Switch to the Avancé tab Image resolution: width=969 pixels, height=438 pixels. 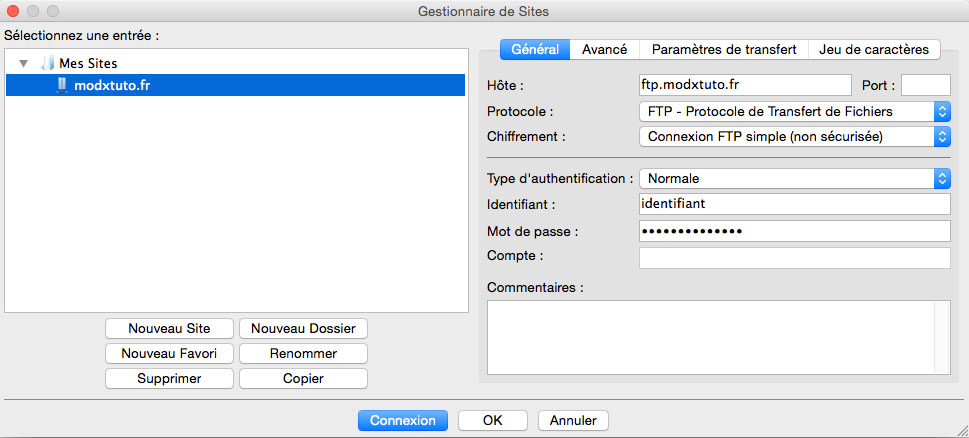point(604,49)
